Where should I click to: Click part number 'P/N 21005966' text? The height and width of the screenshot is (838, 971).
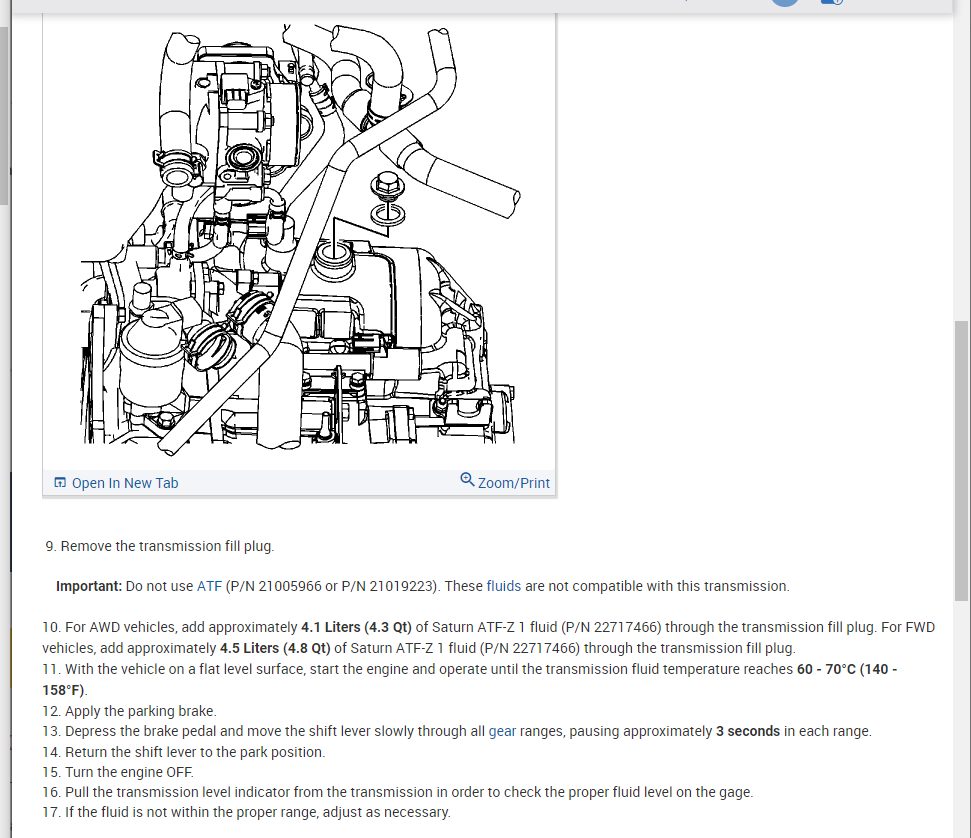[x=275, y=586]
